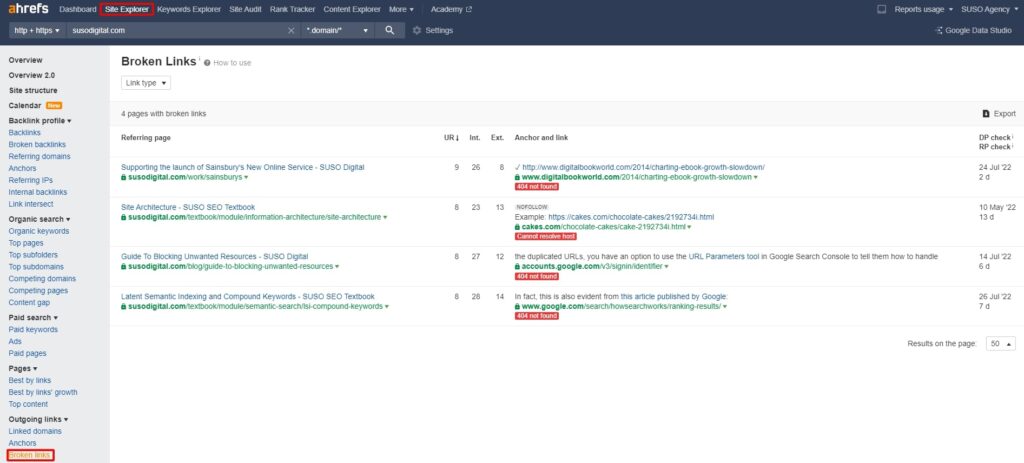Open Top content report
This screenshot has height=463, width=1024.
point(28,404)
